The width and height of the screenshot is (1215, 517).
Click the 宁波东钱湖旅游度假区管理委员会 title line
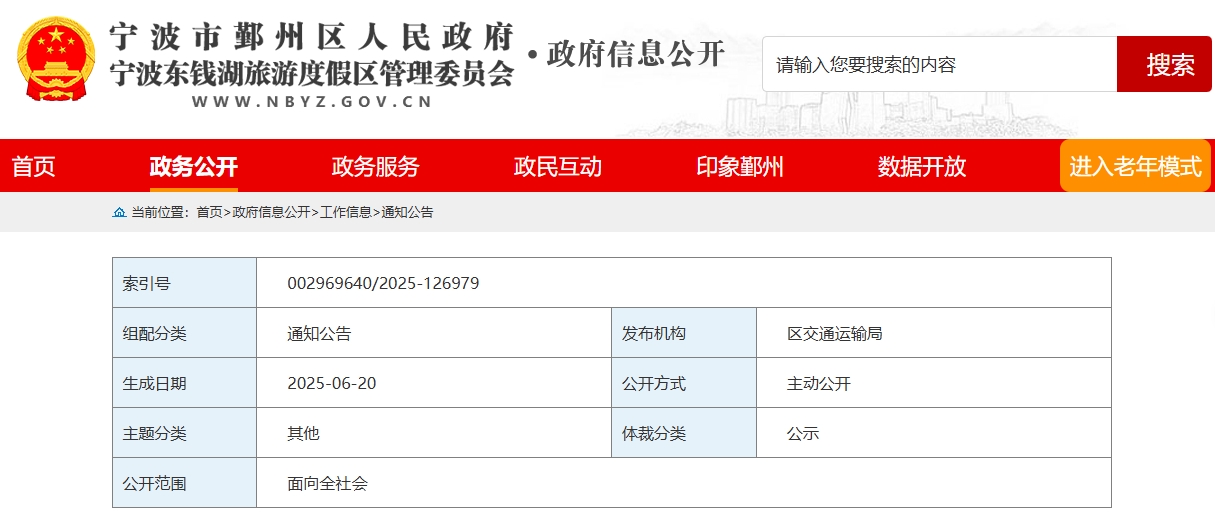pyautogui.click(x=311, y=73)
